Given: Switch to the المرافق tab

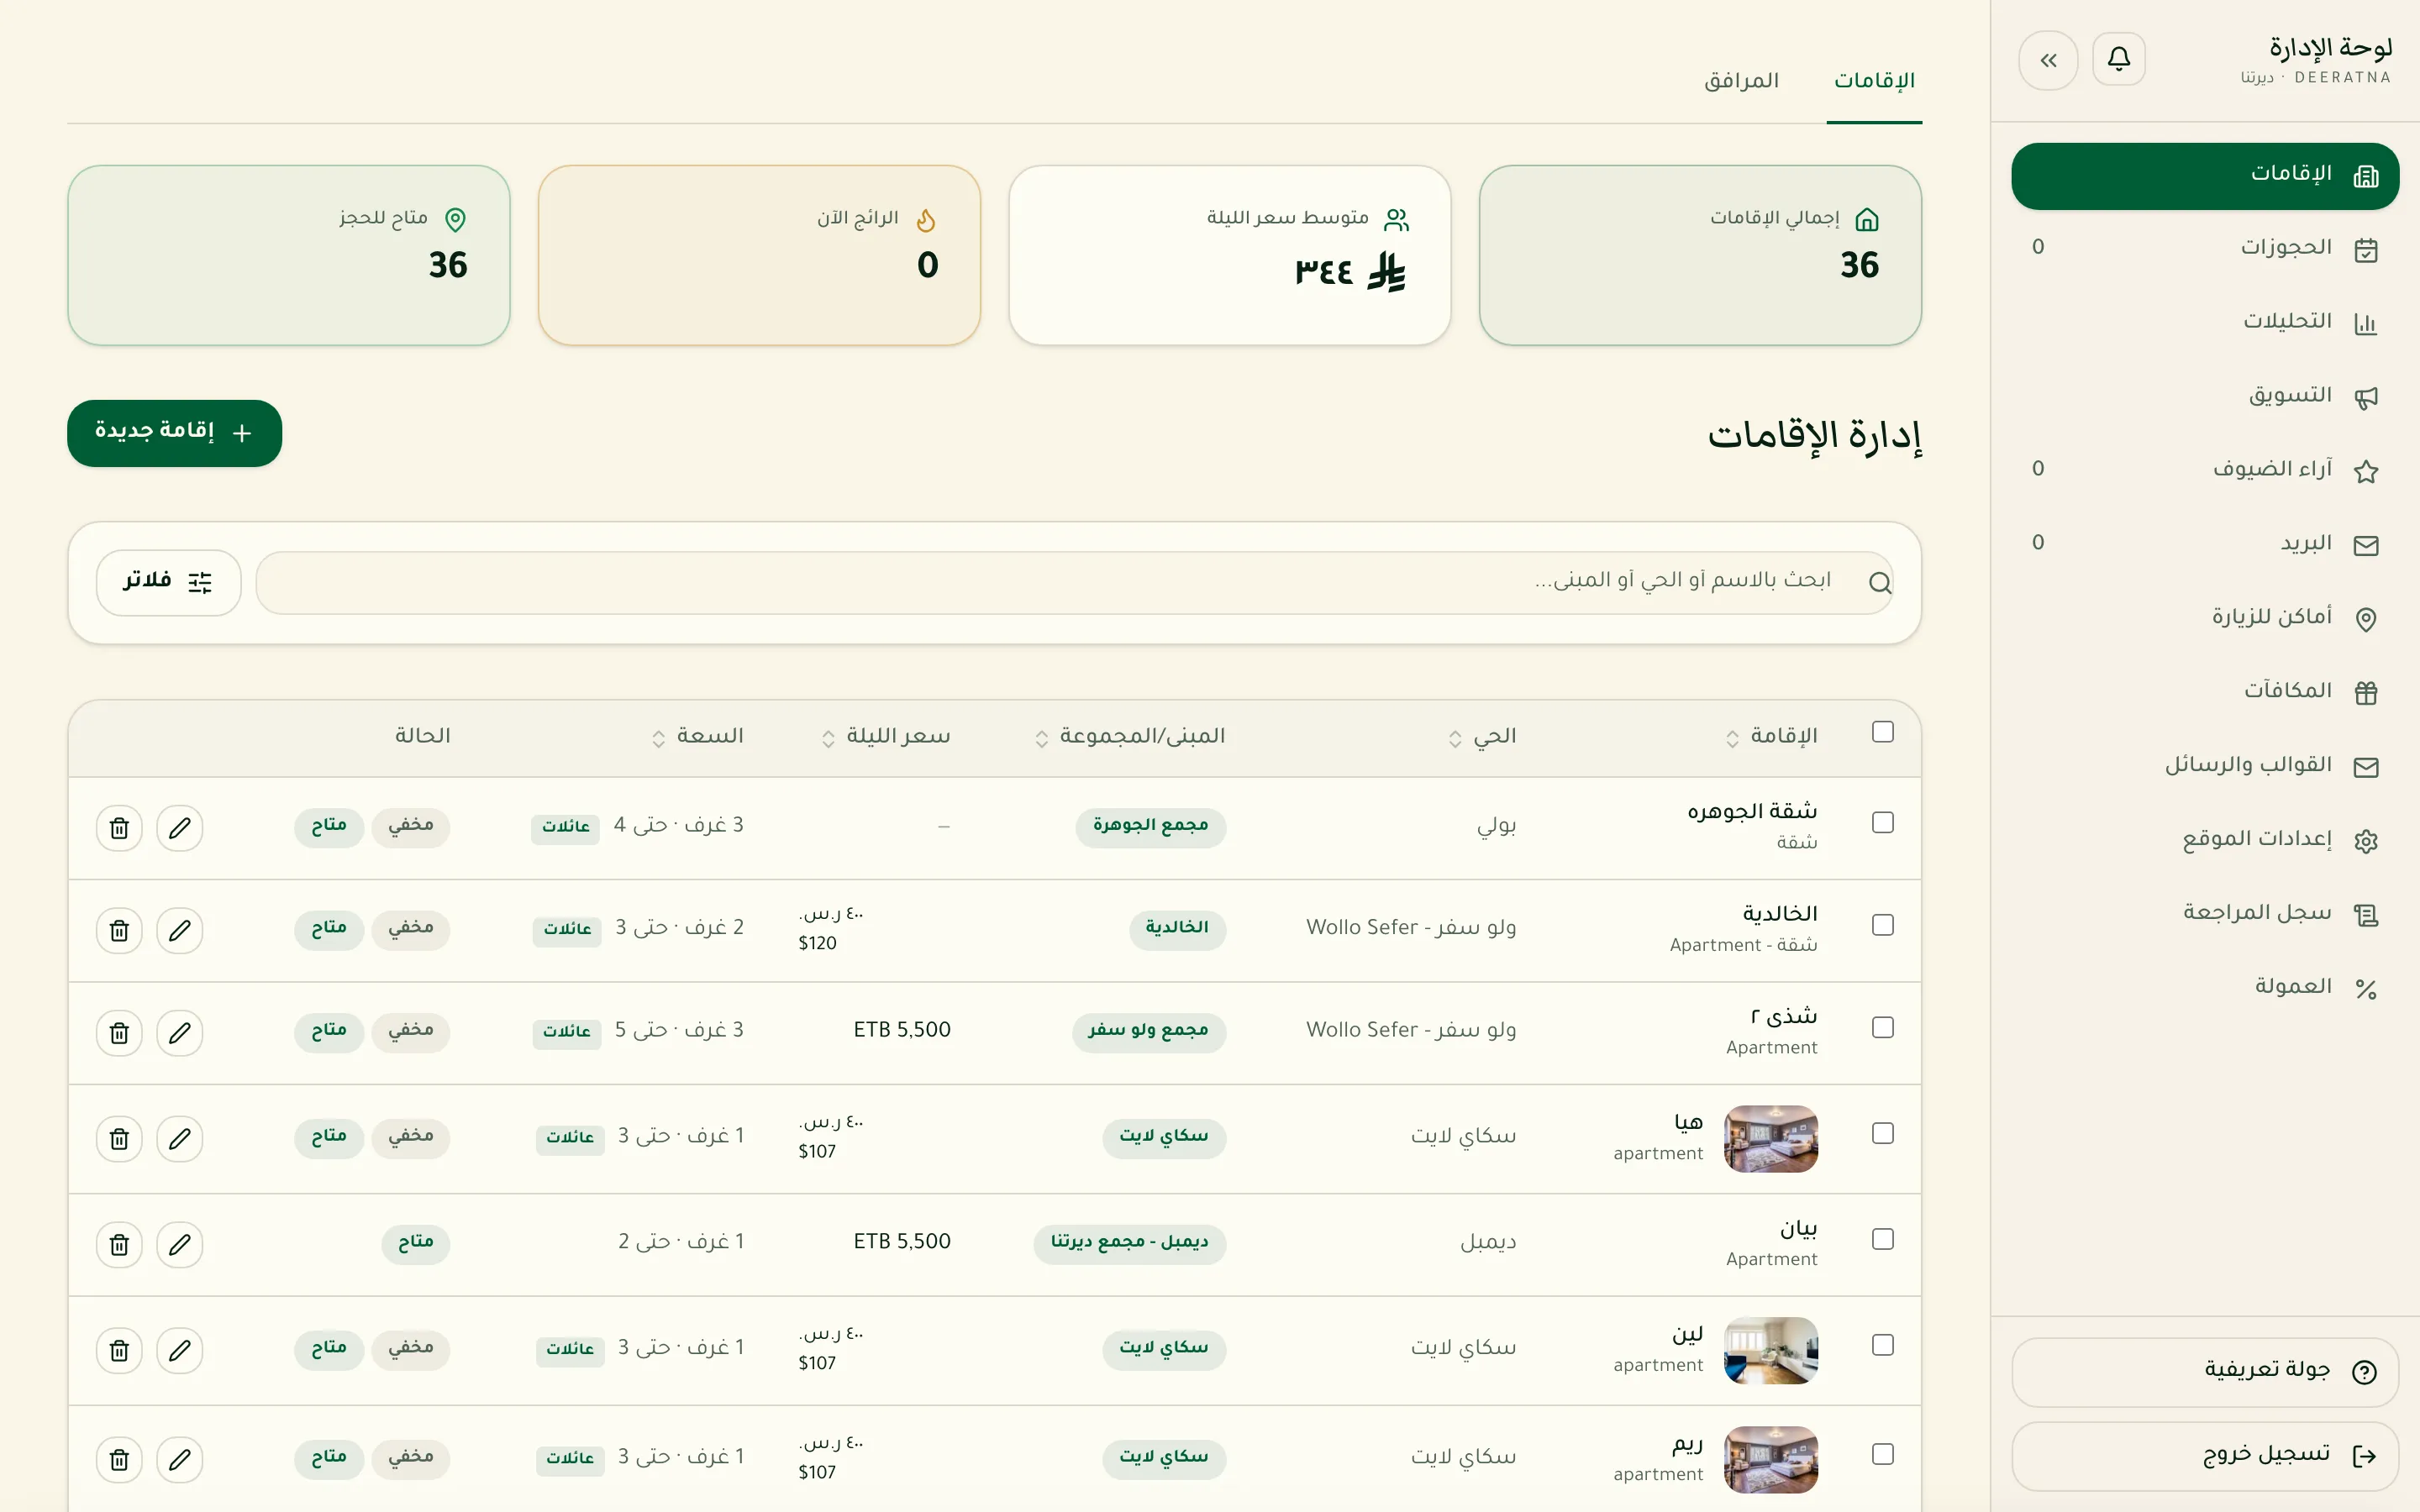Looking at the screenshot, I should click(1741, 81).
